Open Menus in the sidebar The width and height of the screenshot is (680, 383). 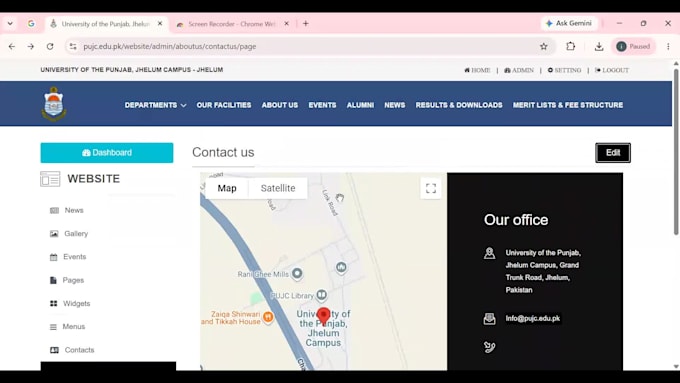67,327
